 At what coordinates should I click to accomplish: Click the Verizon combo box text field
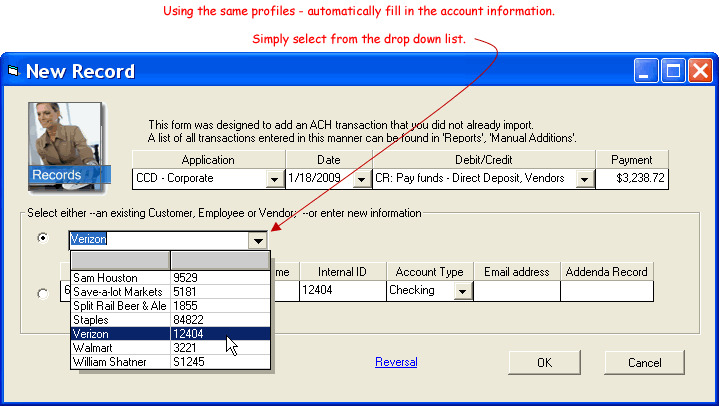[159, 239]
